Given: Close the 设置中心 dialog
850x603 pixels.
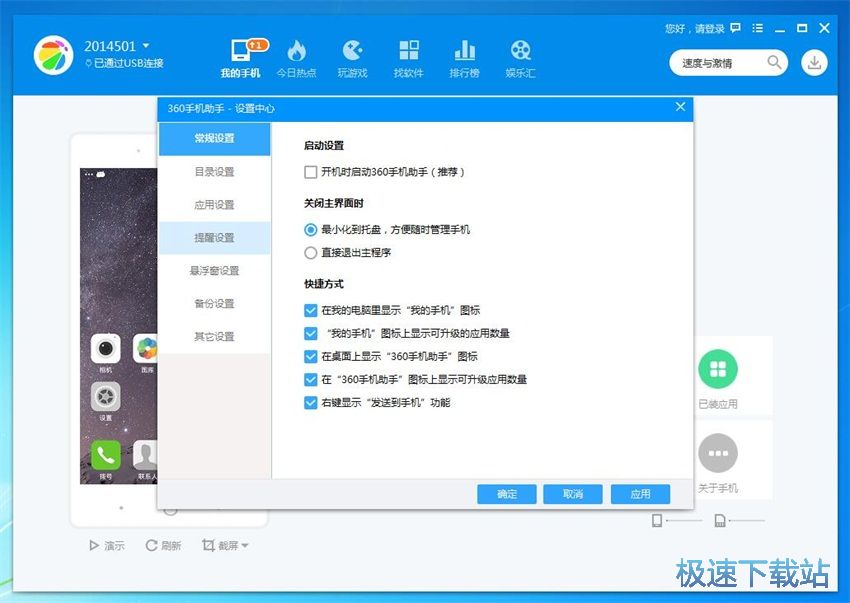Looking at the screenshot, I should click(680, 107).
